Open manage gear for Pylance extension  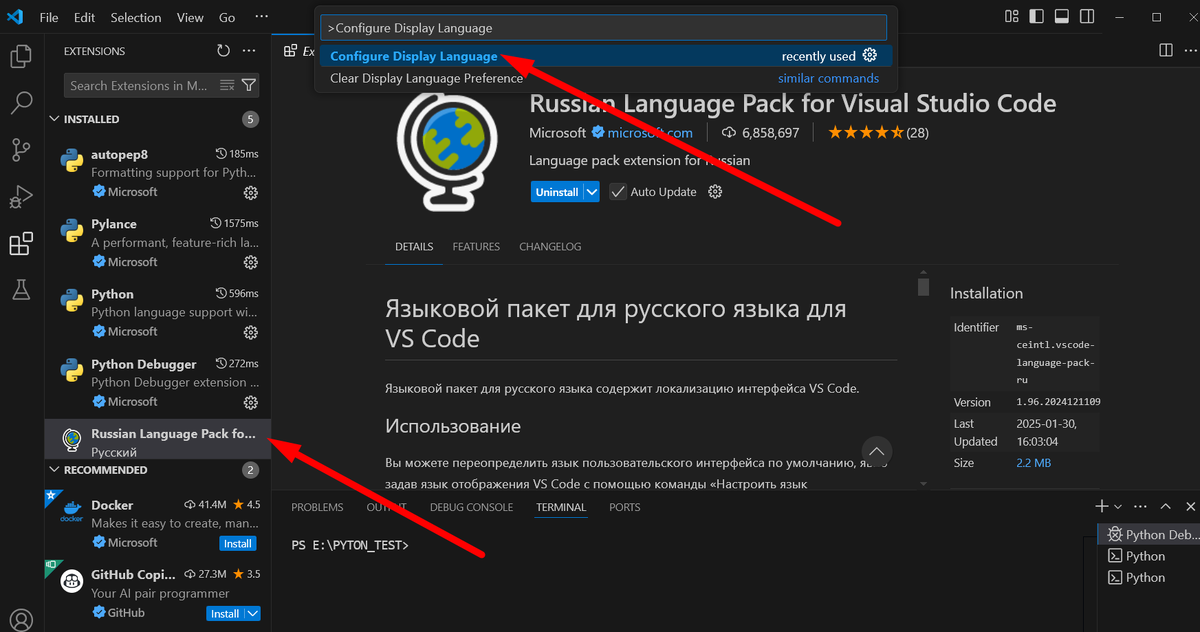point(251,262)
